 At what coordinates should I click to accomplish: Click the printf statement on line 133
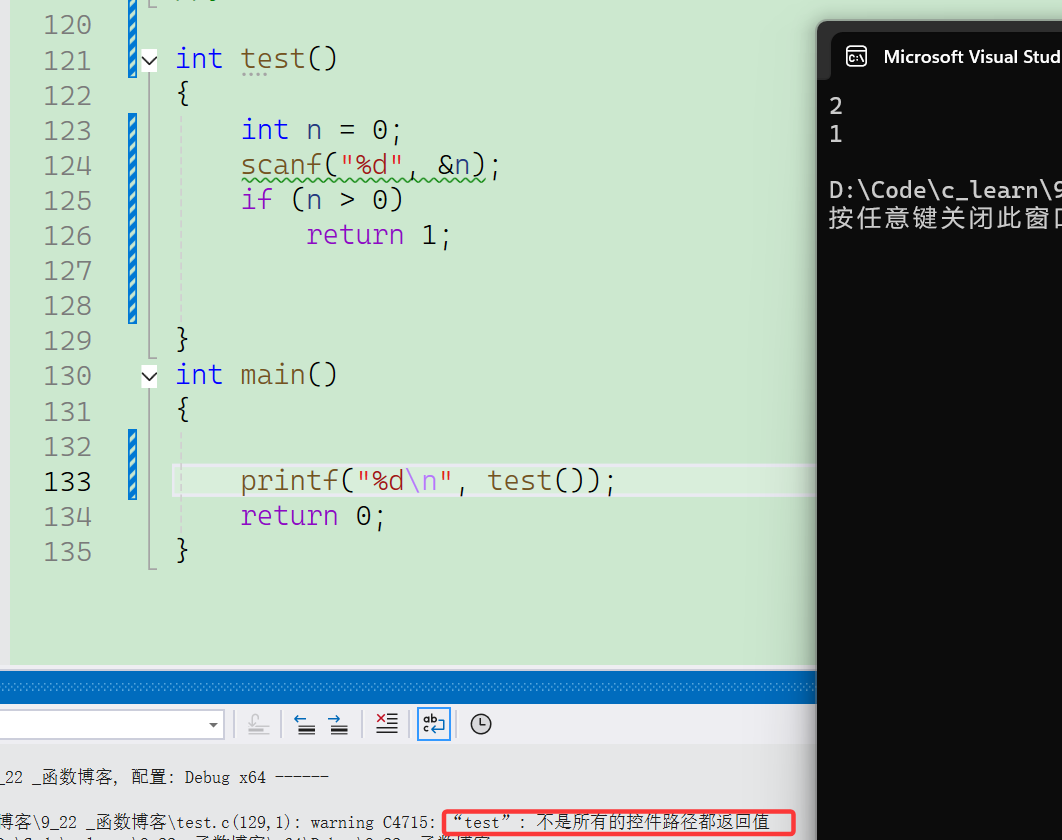coord(427,481)
